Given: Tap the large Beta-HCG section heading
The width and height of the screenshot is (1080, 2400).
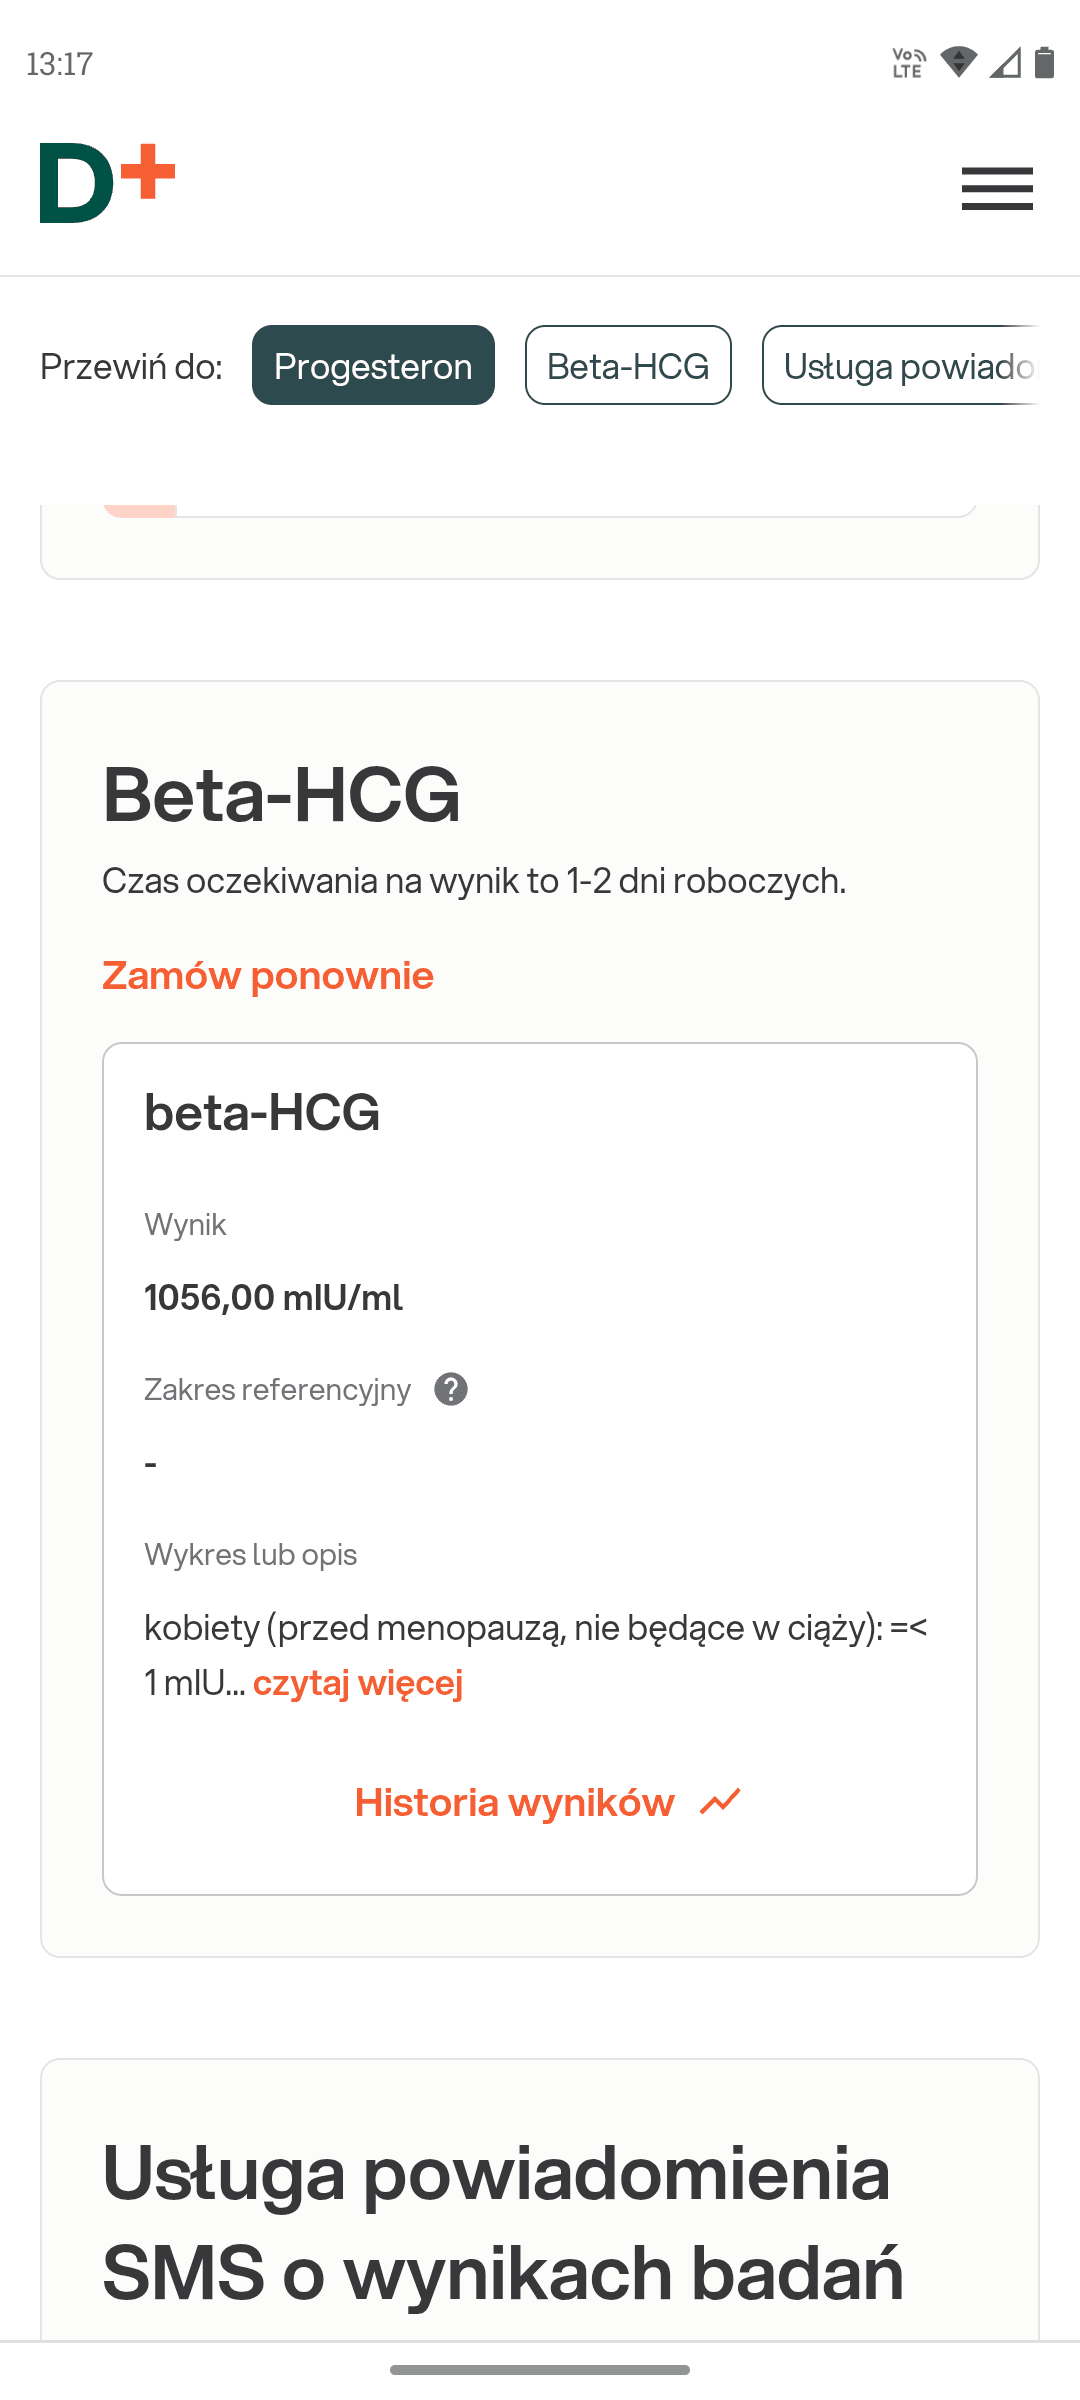Looking at the screenshot, I should point(282,795).
